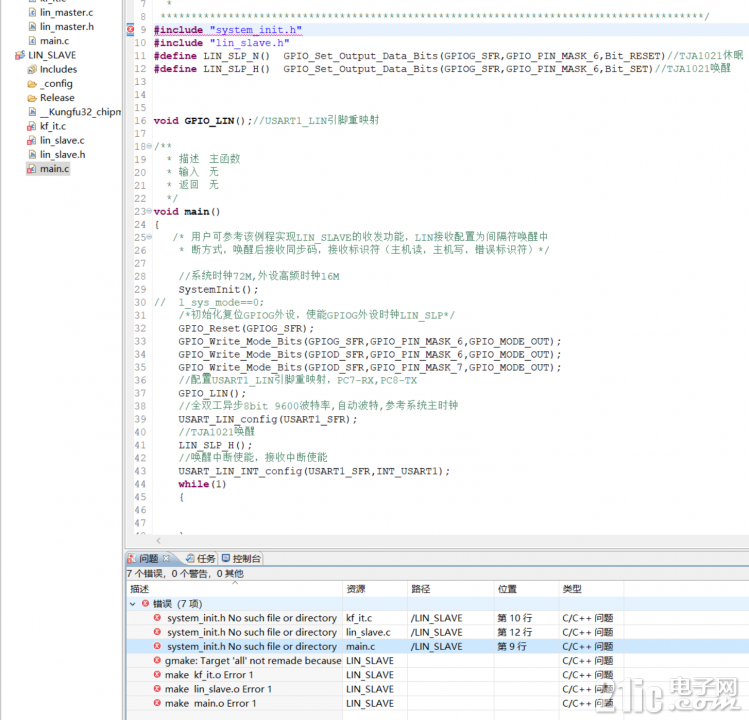The width and height of the screenshot is (749, 720).
Task: Open the Includes folder
Action: point(58,69)
